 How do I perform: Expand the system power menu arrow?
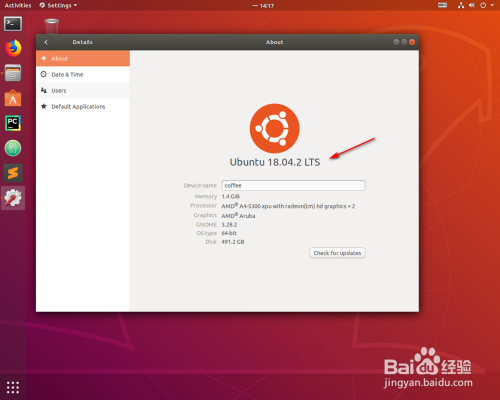click(x=492, y=5)
